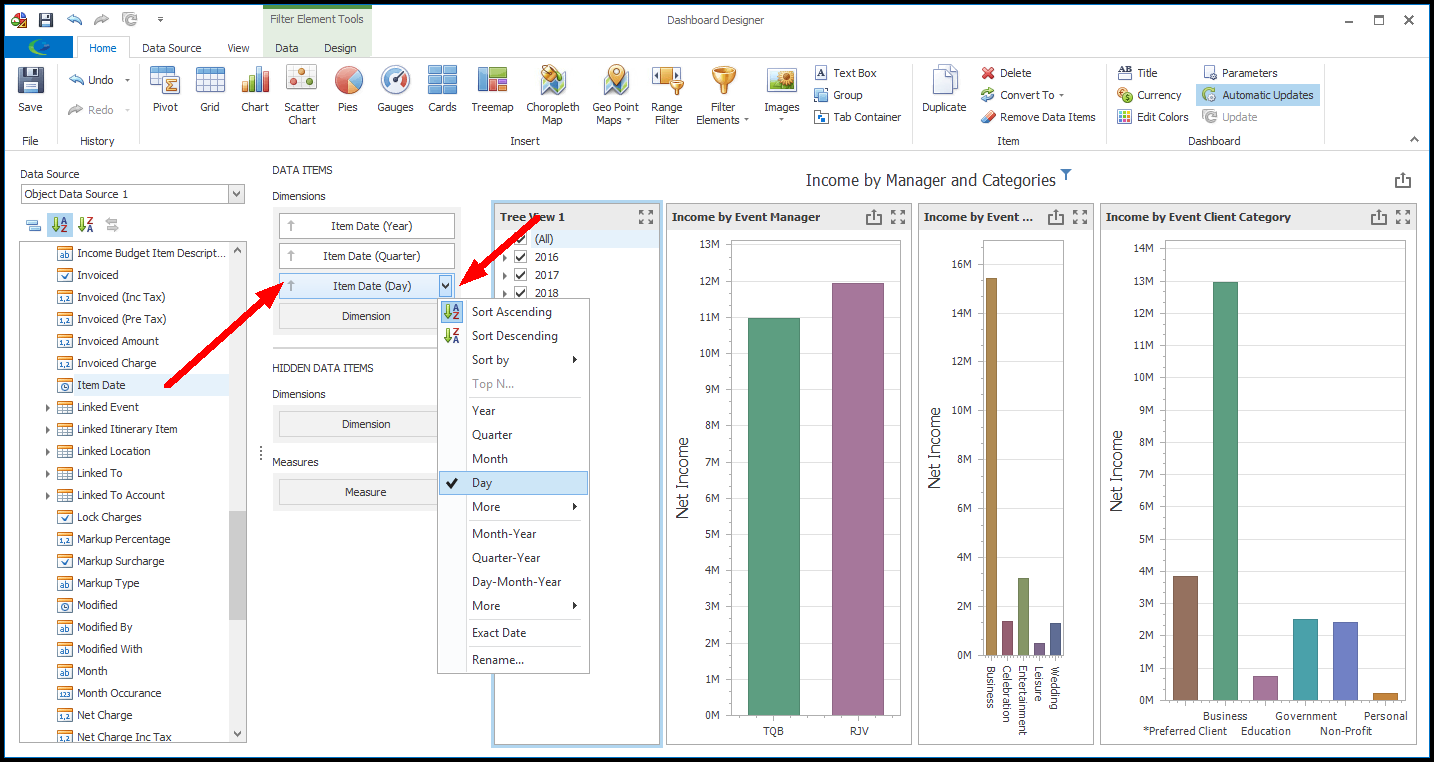Select Day-Month-Year grouping

pos(514,582)
